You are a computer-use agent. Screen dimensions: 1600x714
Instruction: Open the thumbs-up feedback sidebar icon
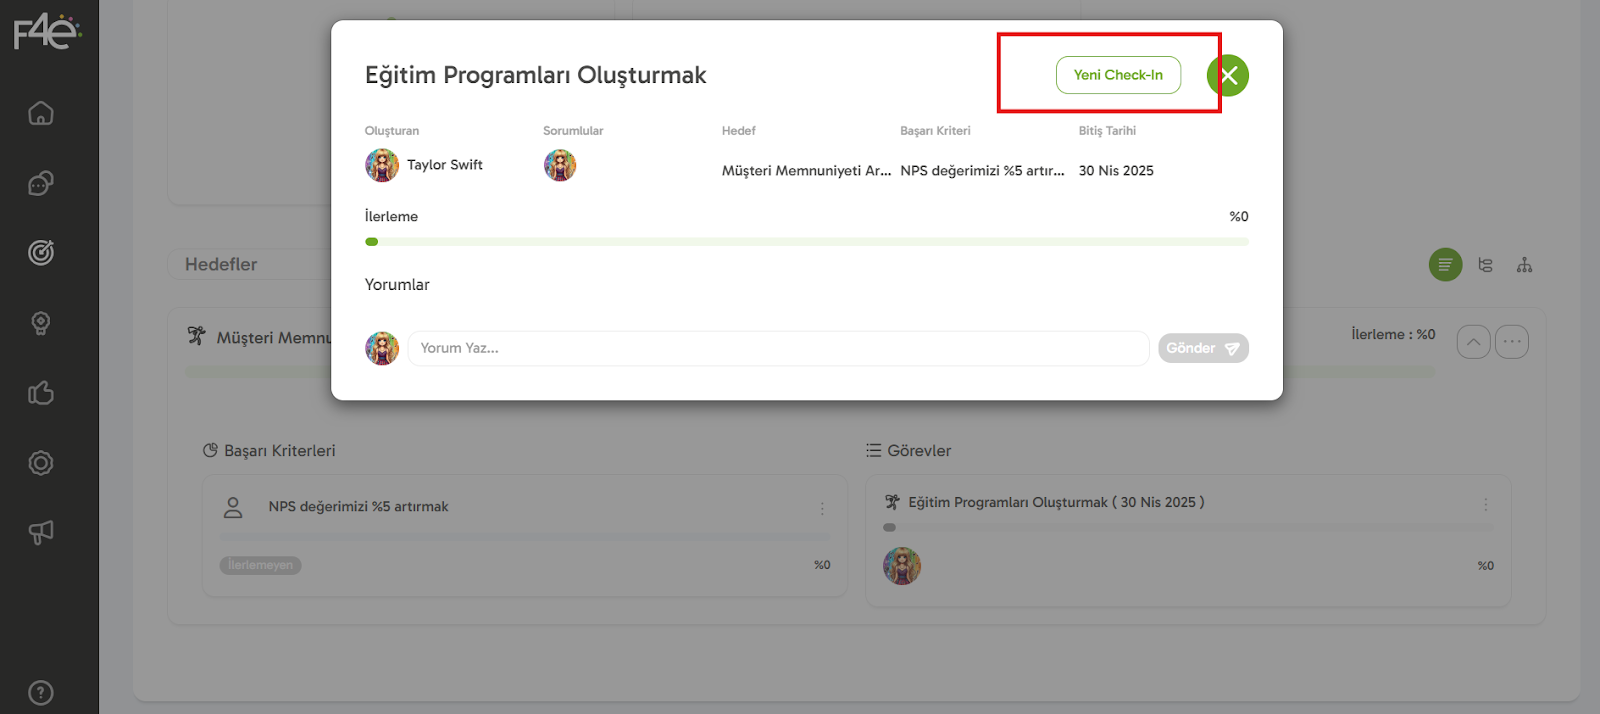(x=41, y=393)
